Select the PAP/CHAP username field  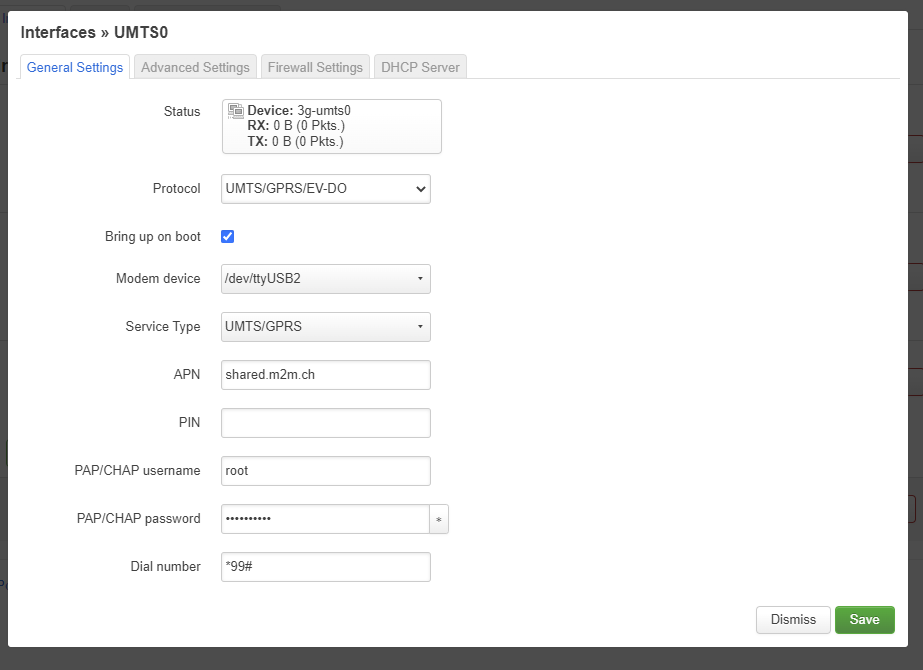(x=326, y=471)
